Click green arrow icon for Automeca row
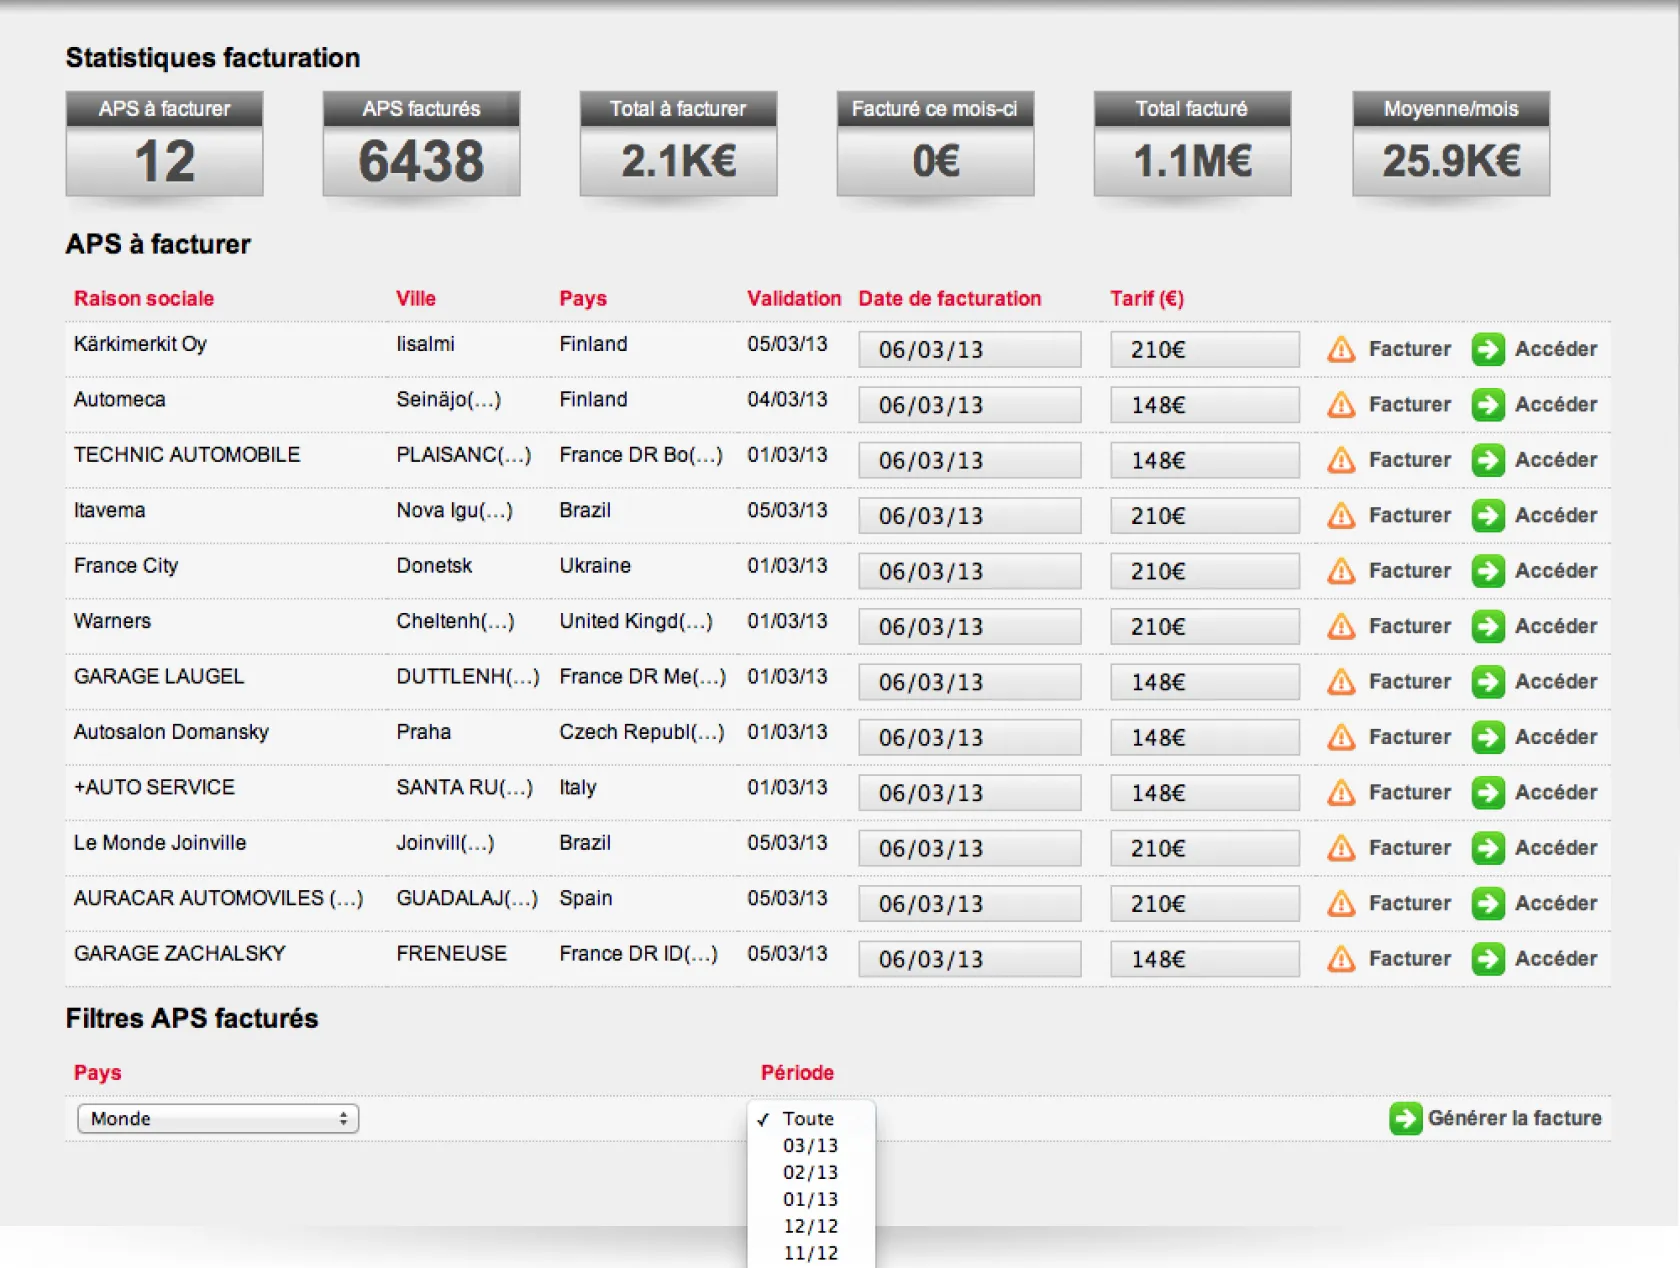The image size is (1680, 1268). point(1488,405)
